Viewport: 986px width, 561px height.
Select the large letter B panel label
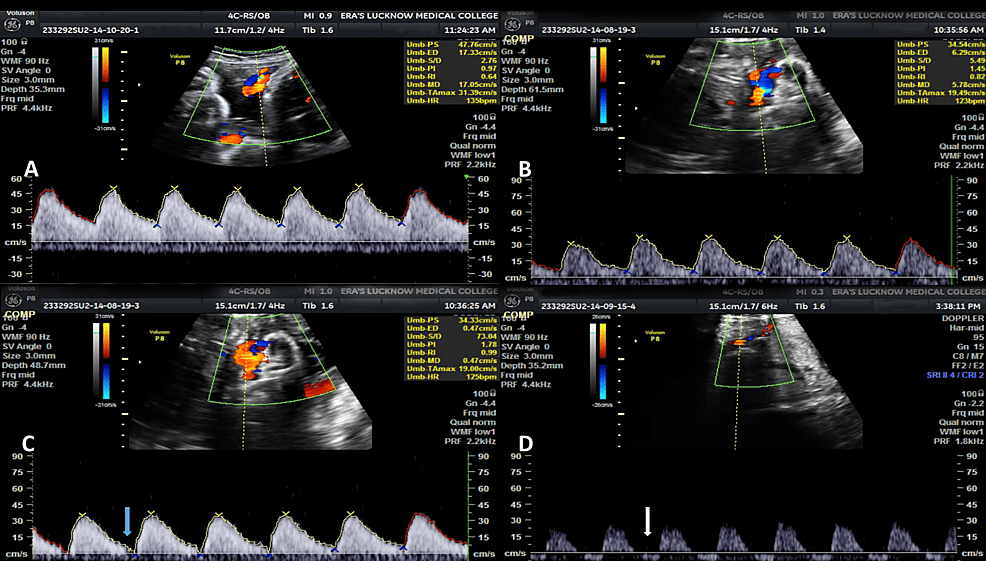[x=526, y=170]
